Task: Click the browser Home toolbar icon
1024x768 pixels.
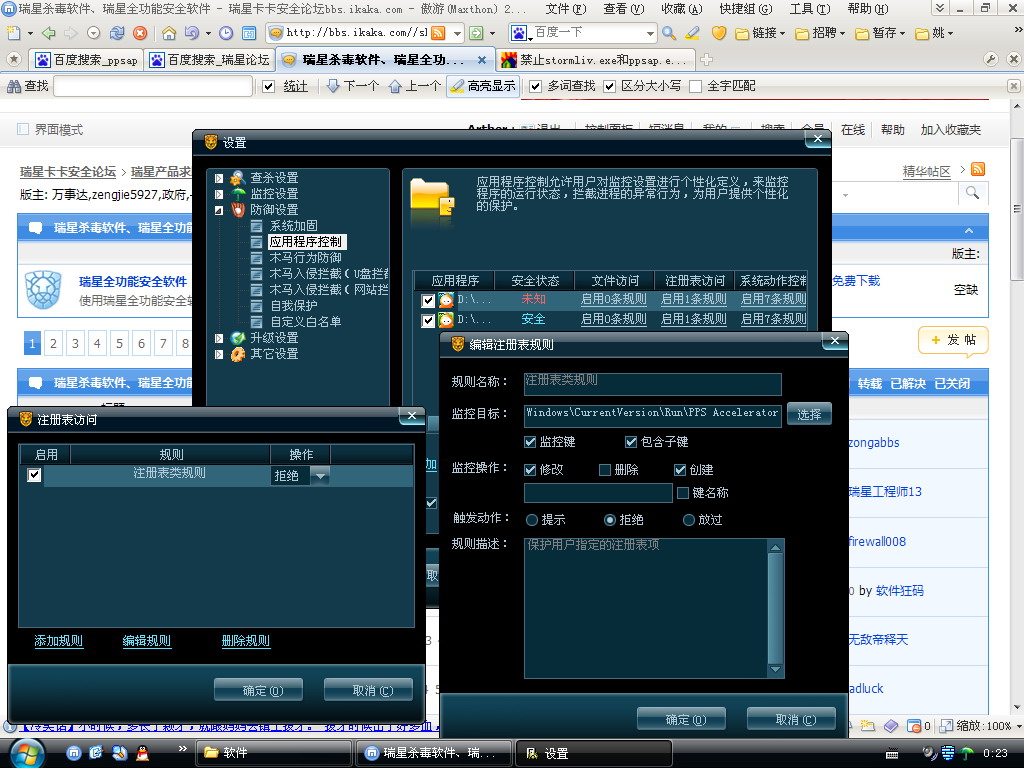Action: 170,33
